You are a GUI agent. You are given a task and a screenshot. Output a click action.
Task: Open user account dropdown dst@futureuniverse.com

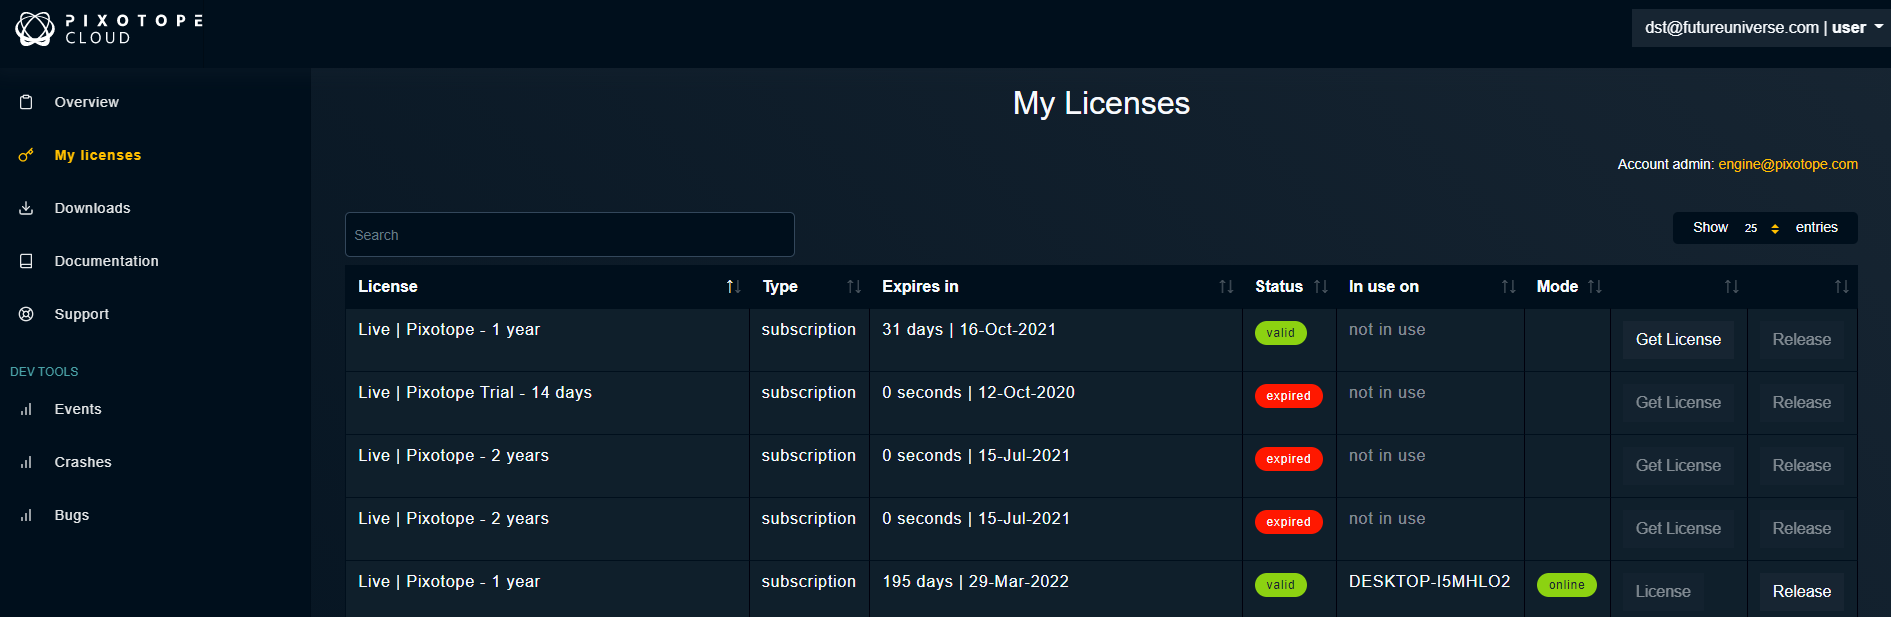(1761, 28)
